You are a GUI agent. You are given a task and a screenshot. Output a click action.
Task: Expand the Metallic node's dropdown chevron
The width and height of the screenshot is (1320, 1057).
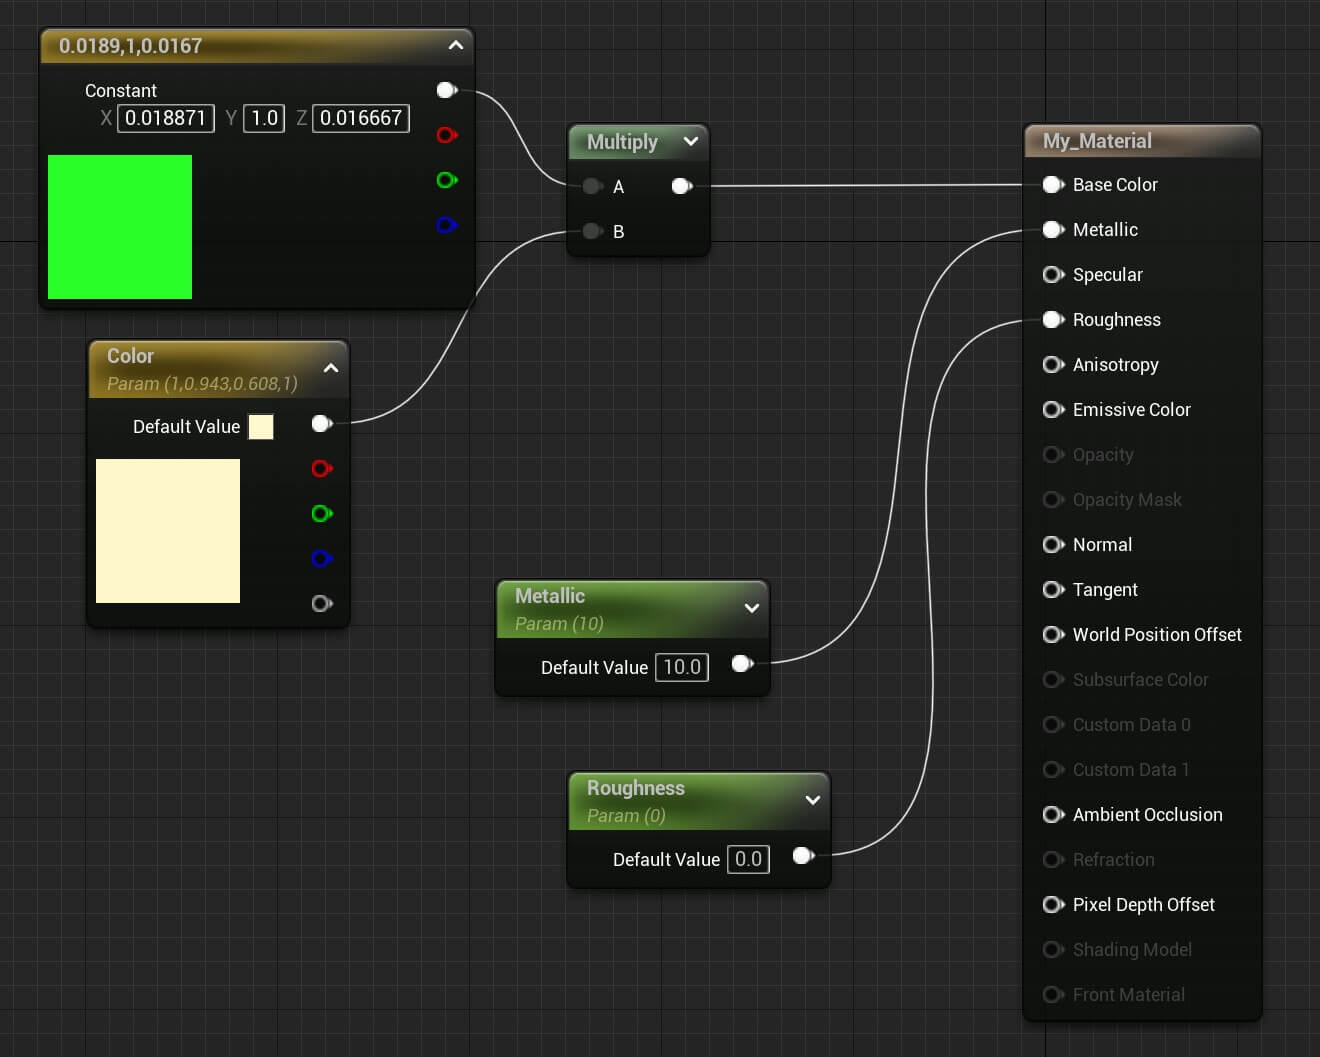coord(753,608)
